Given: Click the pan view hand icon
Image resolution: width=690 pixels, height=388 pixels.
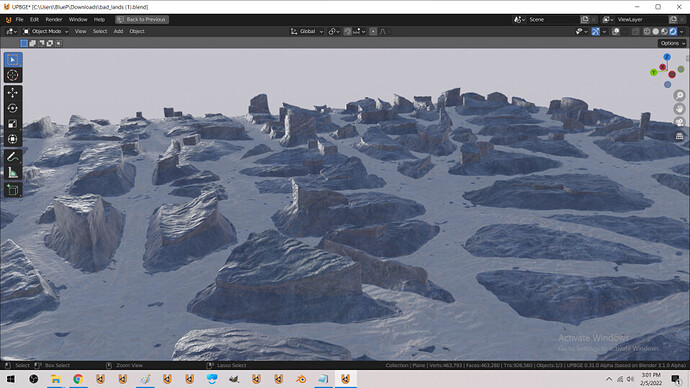Looking at the screenshot, I should click(679, 109).
